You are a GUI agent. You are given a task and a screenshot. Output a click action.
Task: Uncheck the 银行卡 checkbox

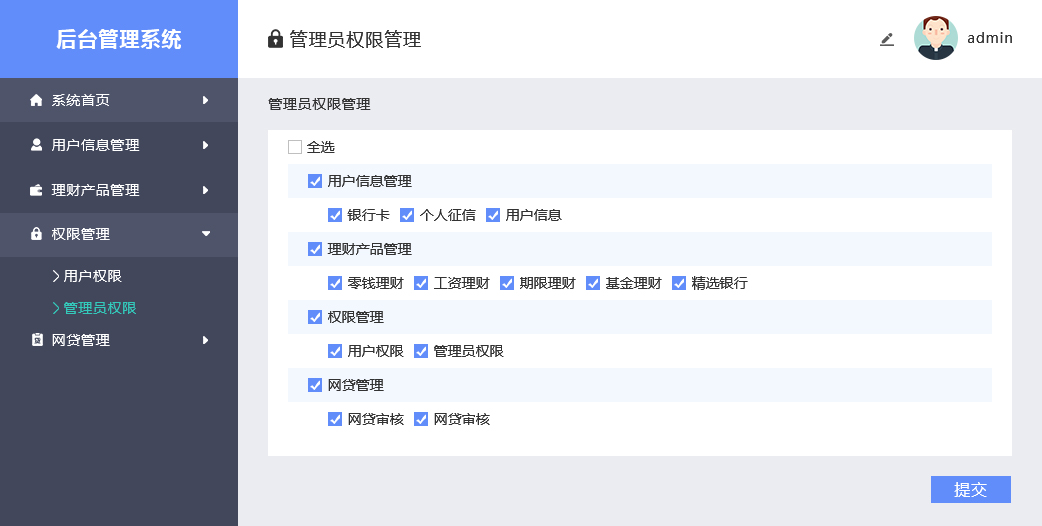(x=335, y=215)
